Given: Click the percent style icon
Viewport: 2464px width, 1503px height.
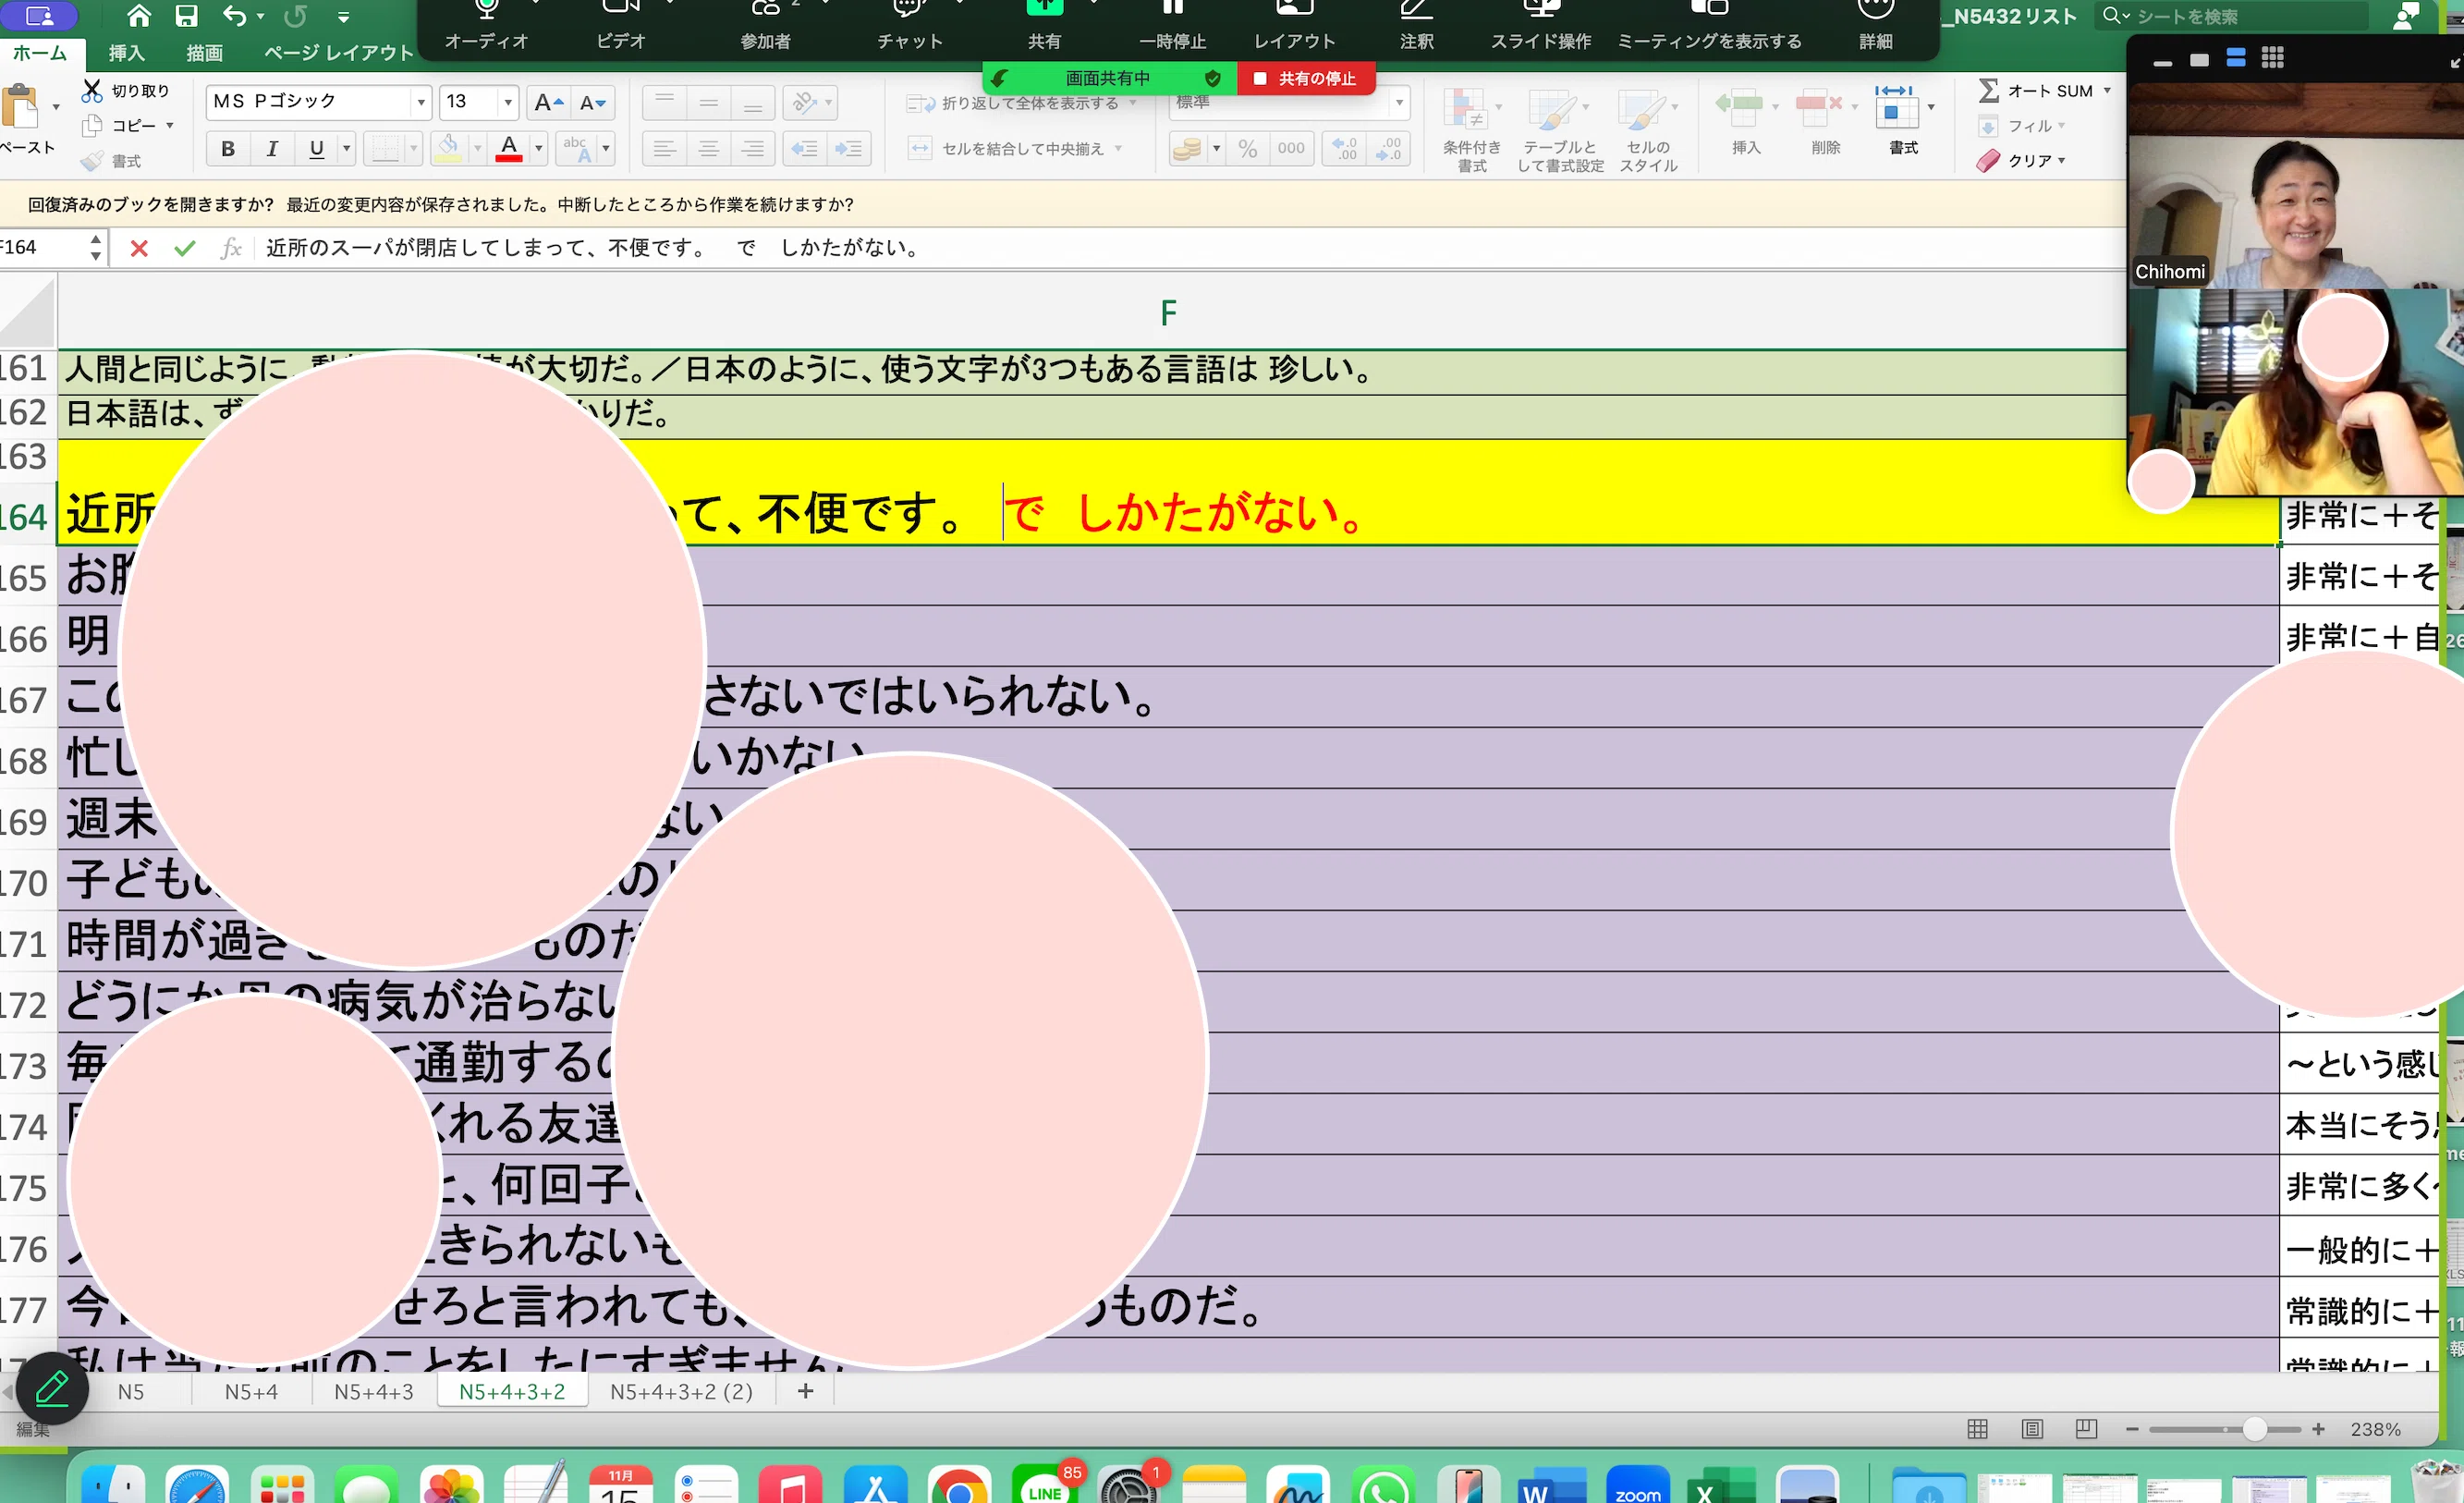Looking at the screenshot, I should click(1247, 149).
